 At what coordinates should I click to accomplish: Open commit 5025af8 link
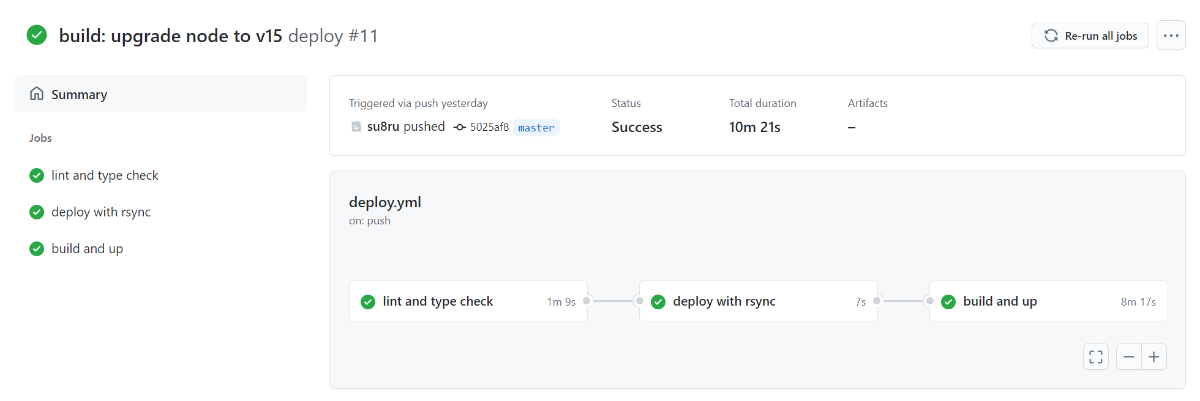click(x=489, y=128)
